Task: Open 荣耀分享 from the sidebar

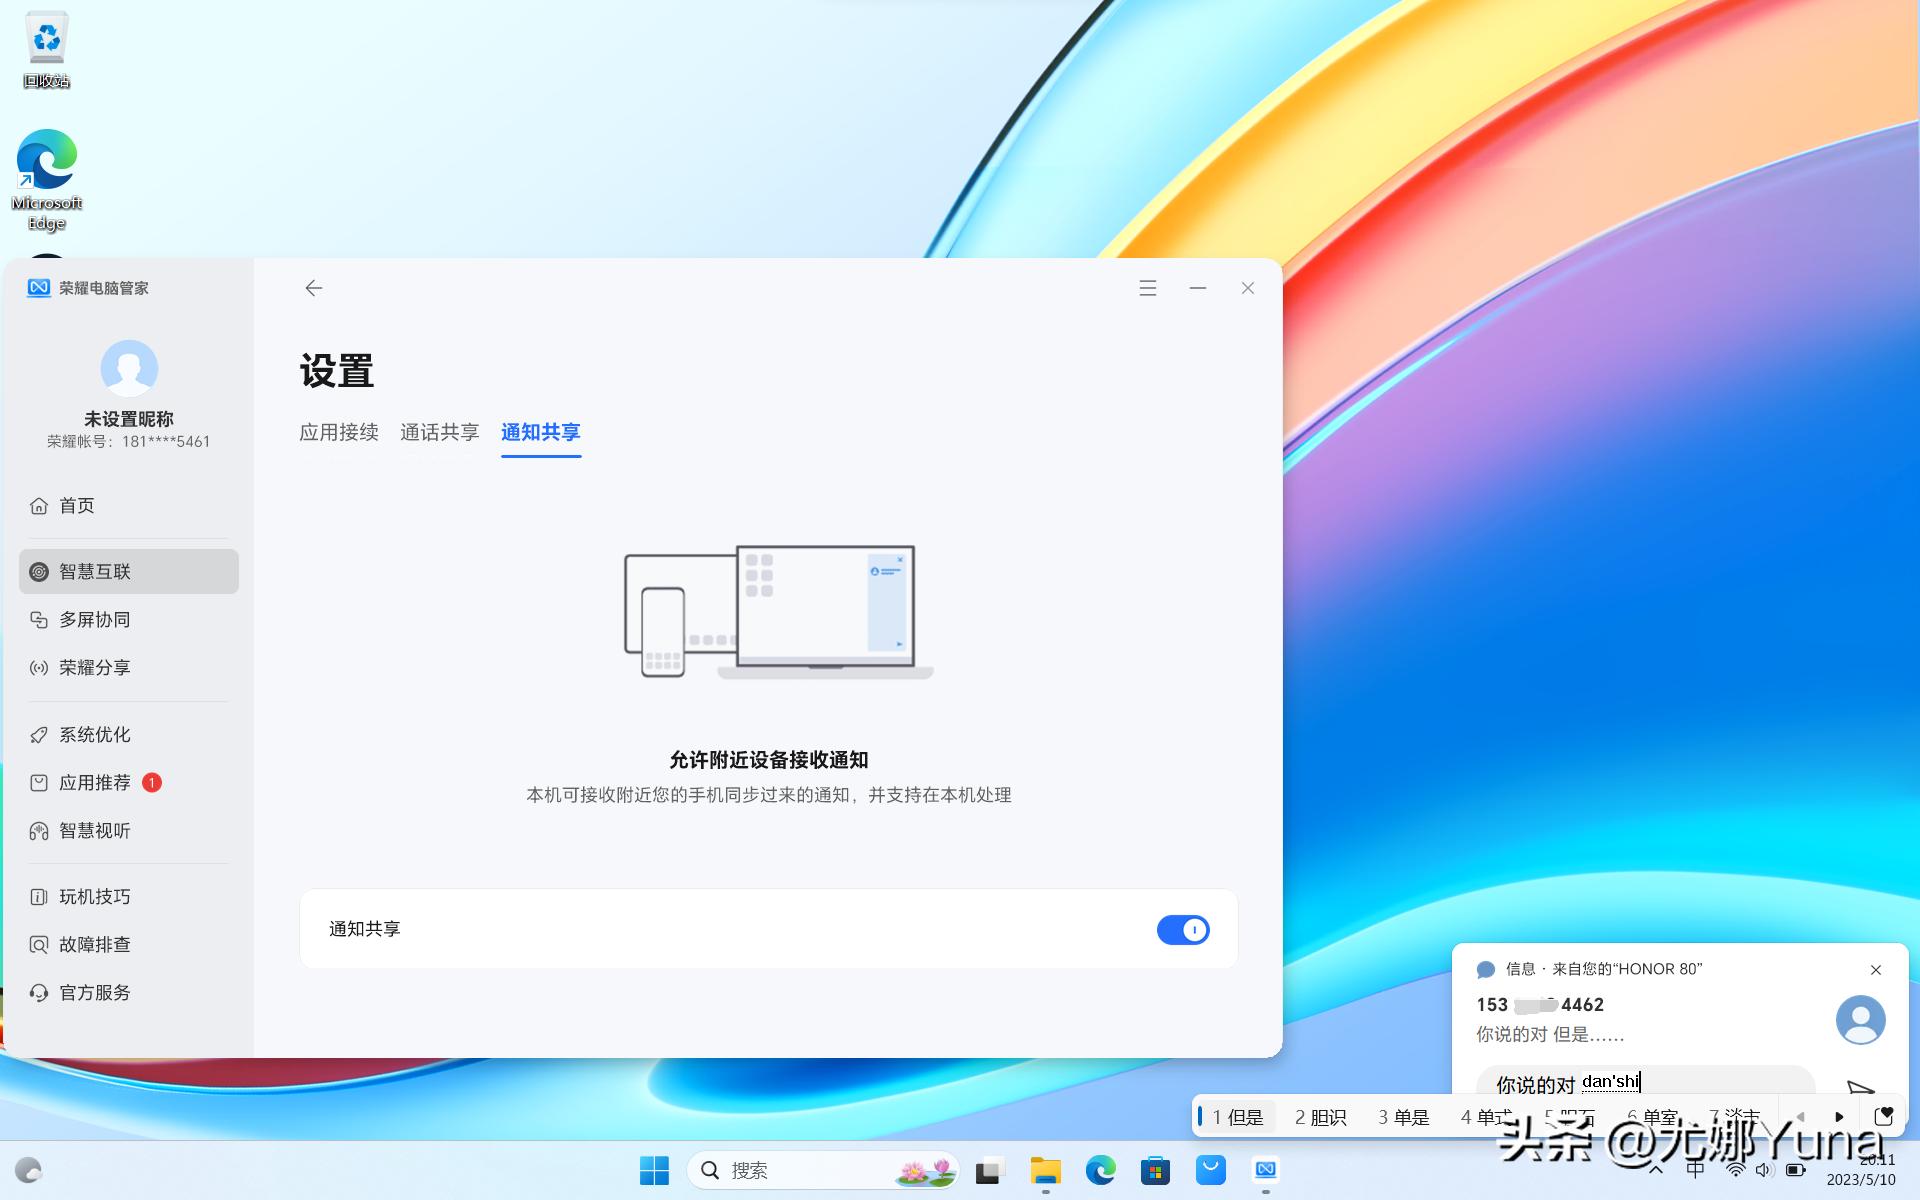Action: [94, 667]
